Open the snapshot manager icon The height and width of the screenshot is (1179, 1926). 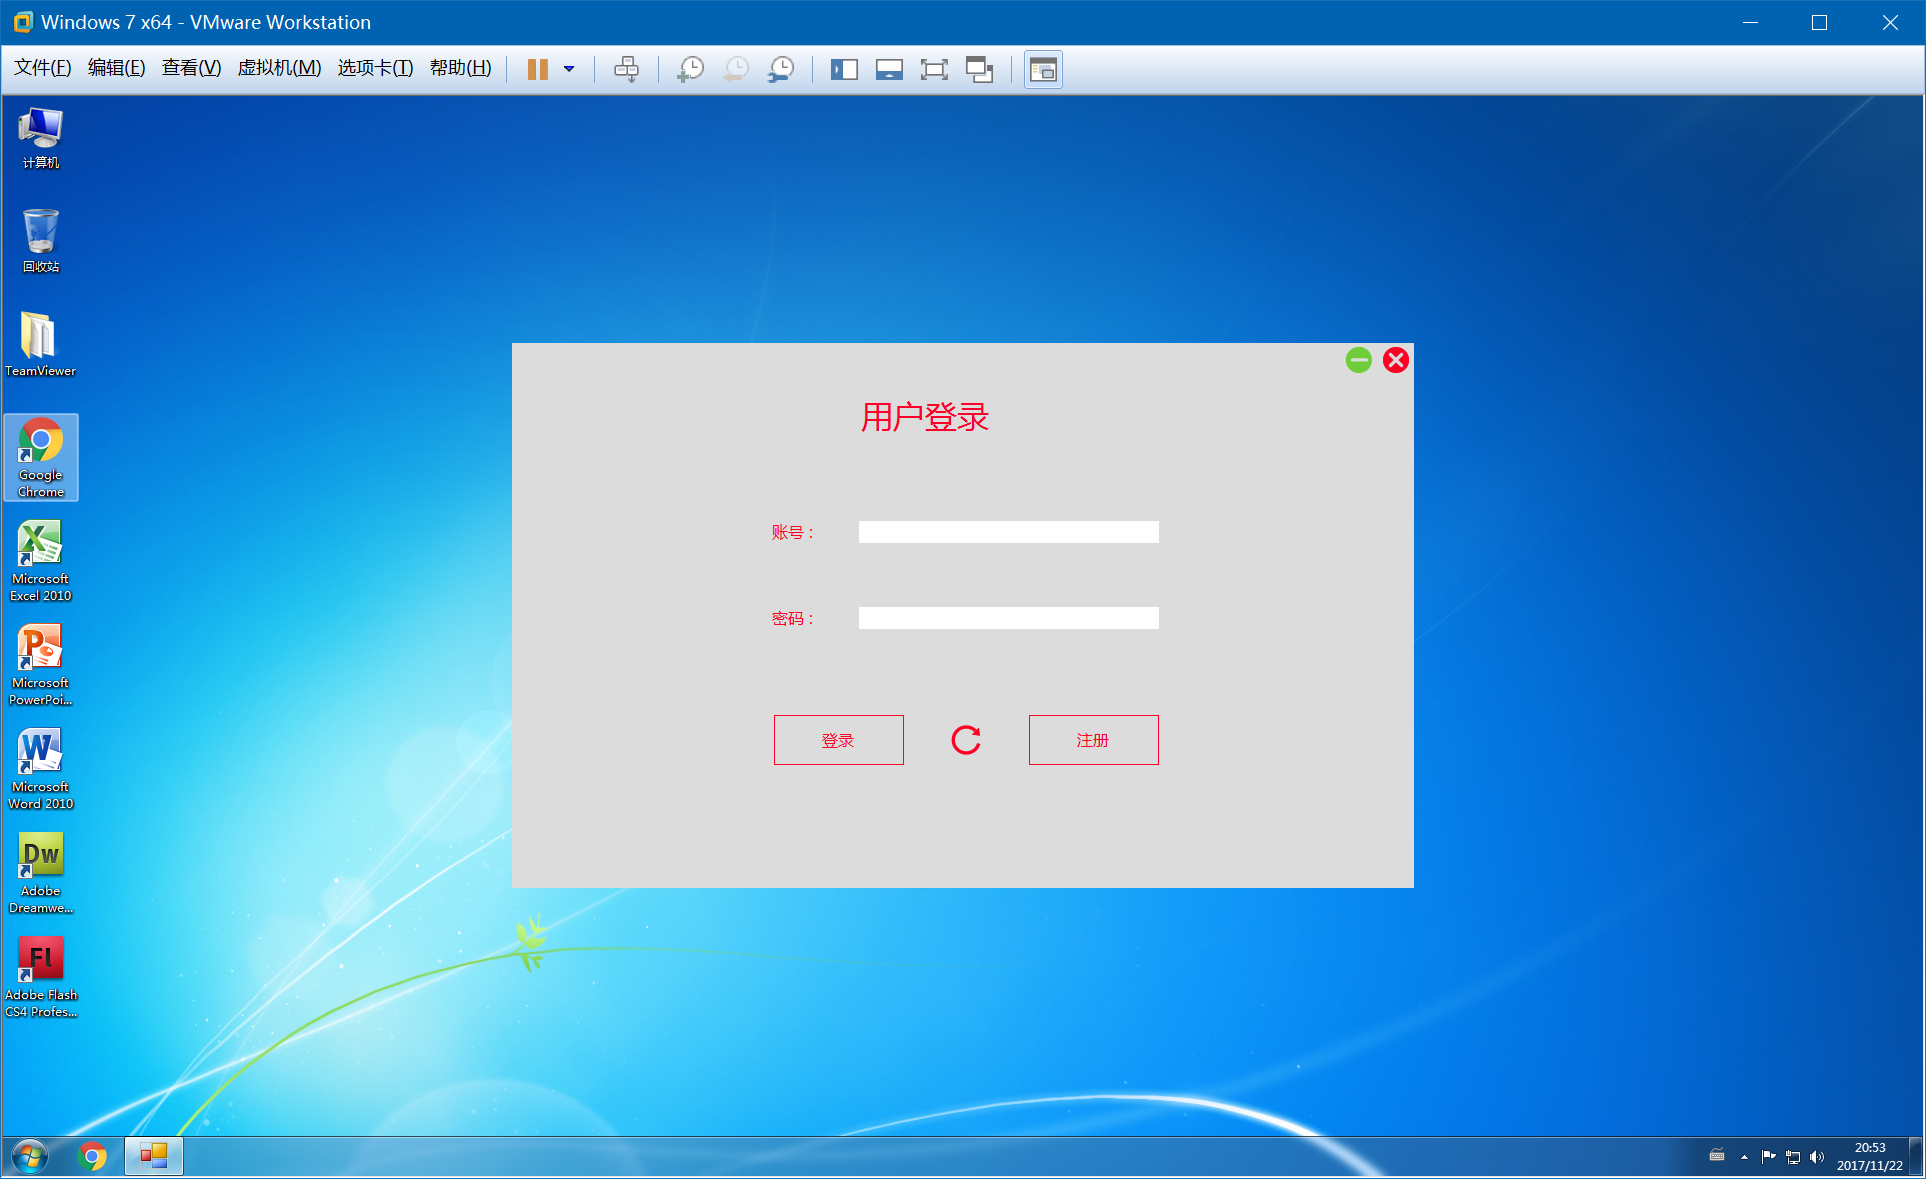[781, 69]
